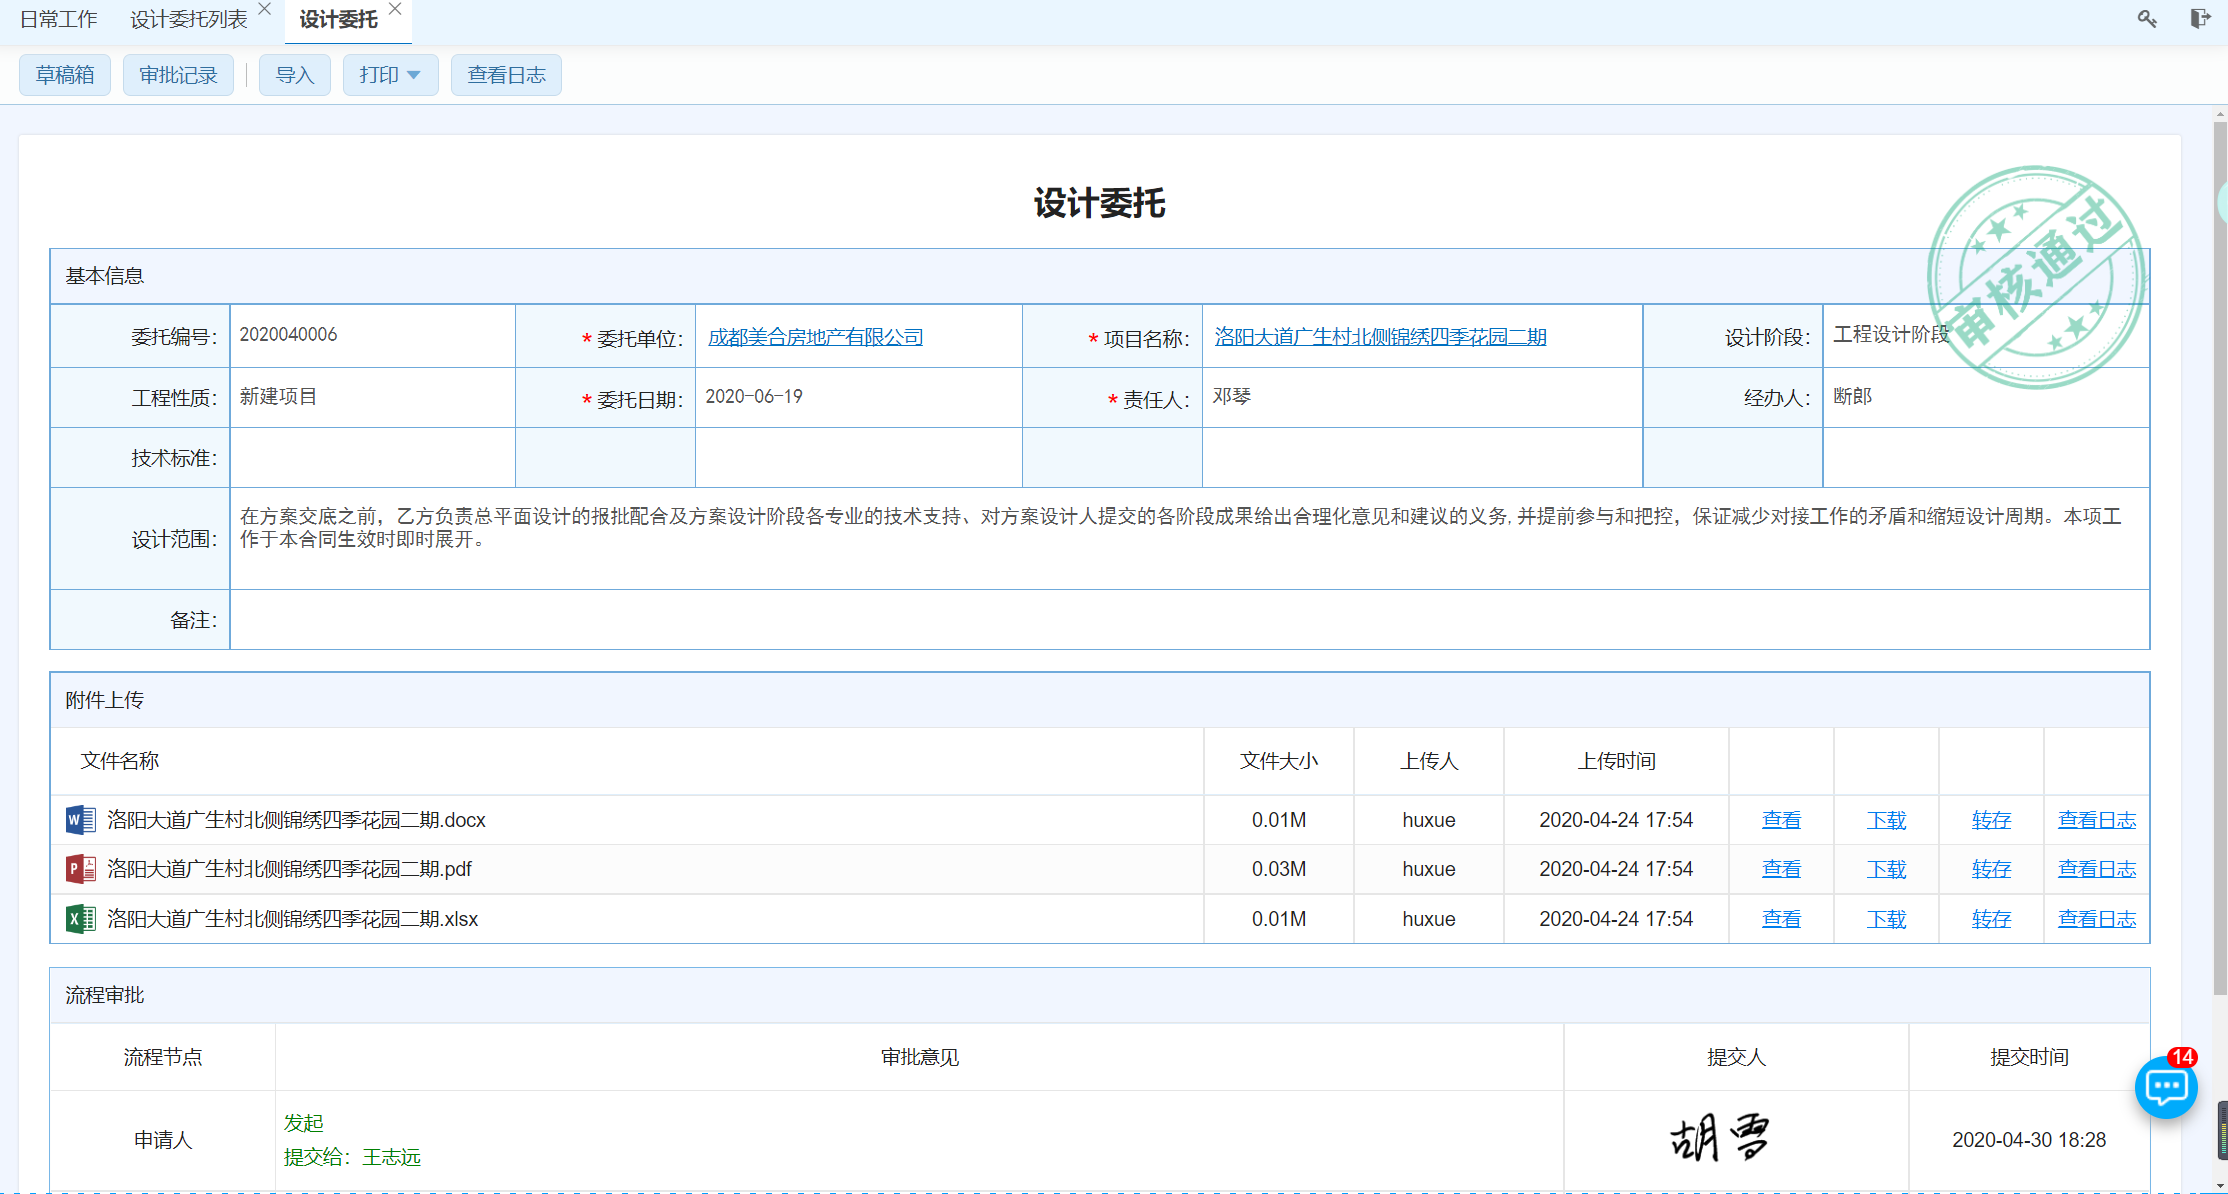
Task: Click the 审批记录 button
Action: pos(178,75)
